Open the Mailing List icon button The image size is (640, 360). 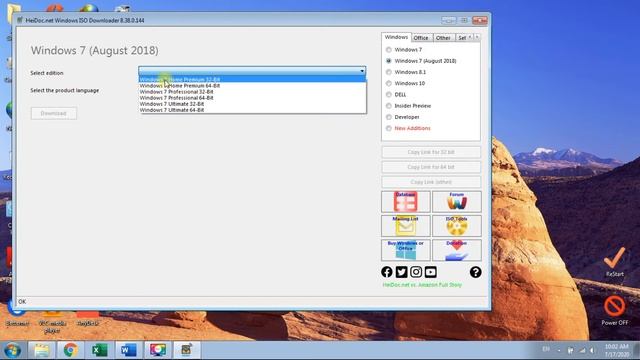(405, 226)
